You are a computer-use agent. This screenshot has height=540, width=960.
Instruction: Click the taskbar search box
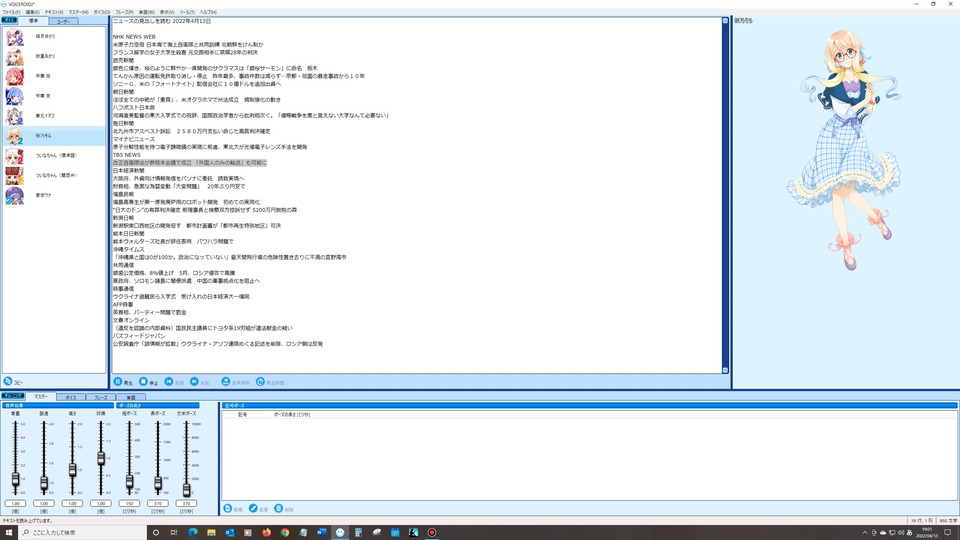[83, 532]
